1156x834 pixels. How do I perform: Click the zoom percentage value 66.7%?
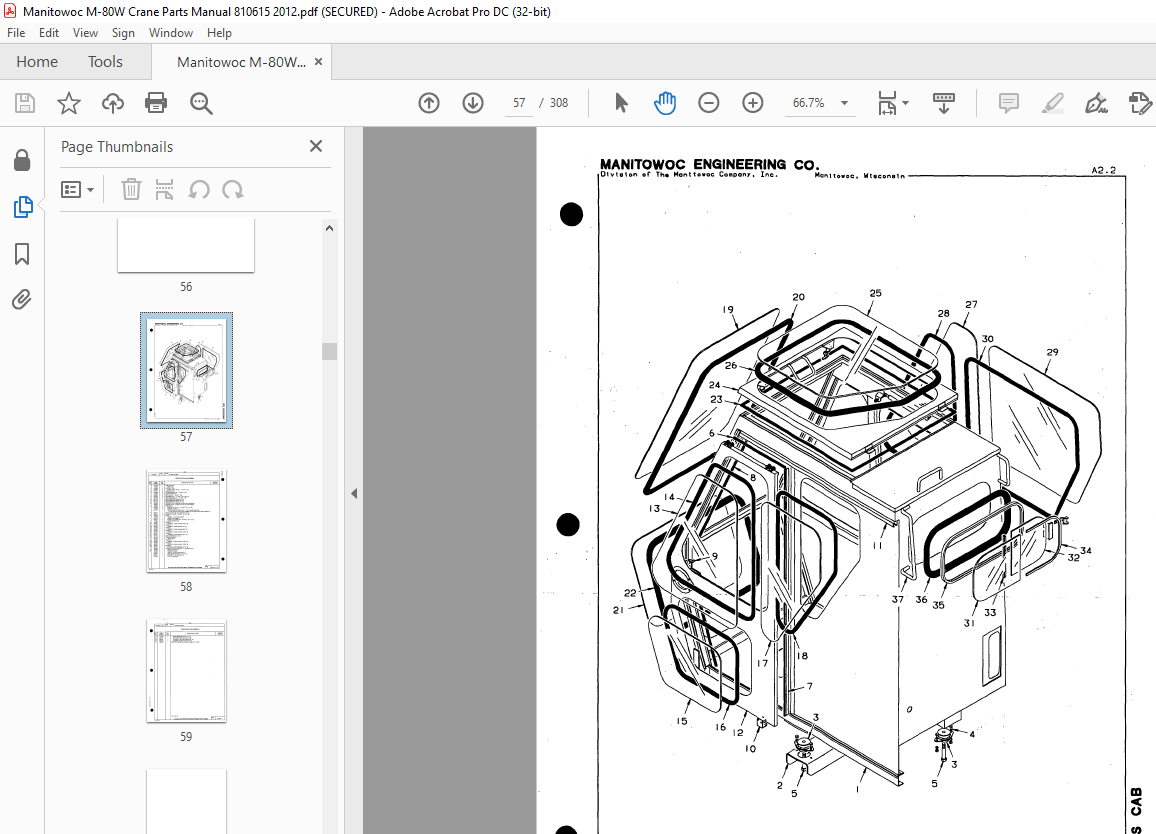[x=809, y=103]
